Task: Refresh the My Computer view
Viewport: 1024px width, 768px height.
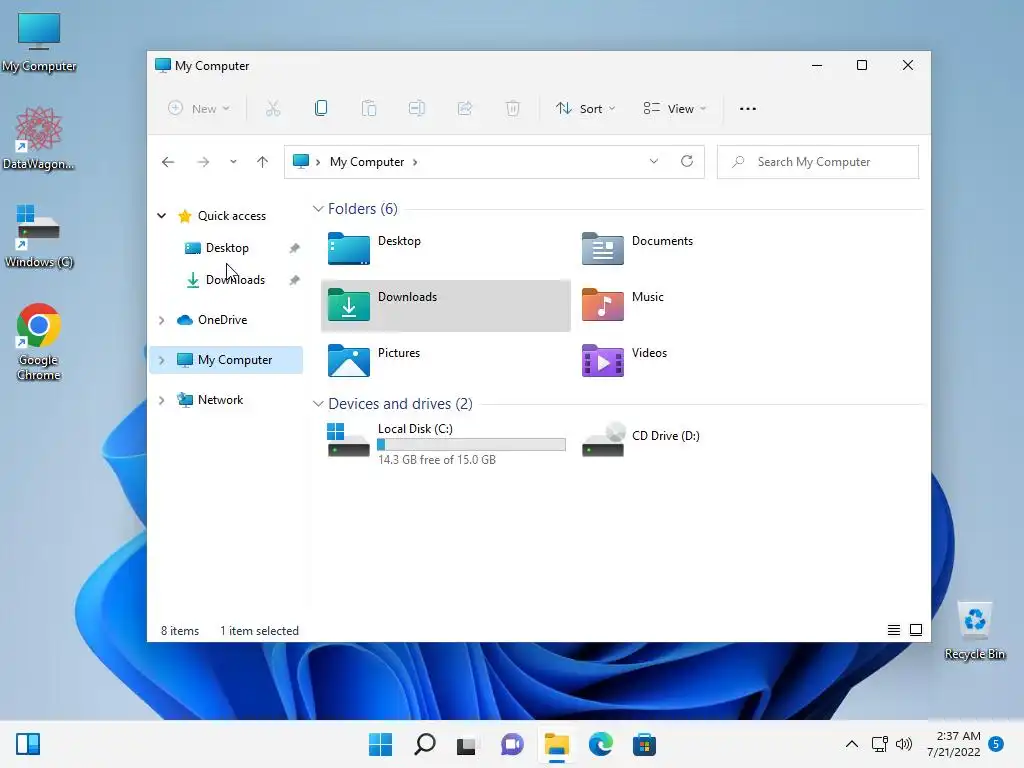Action: coord(687,161)
